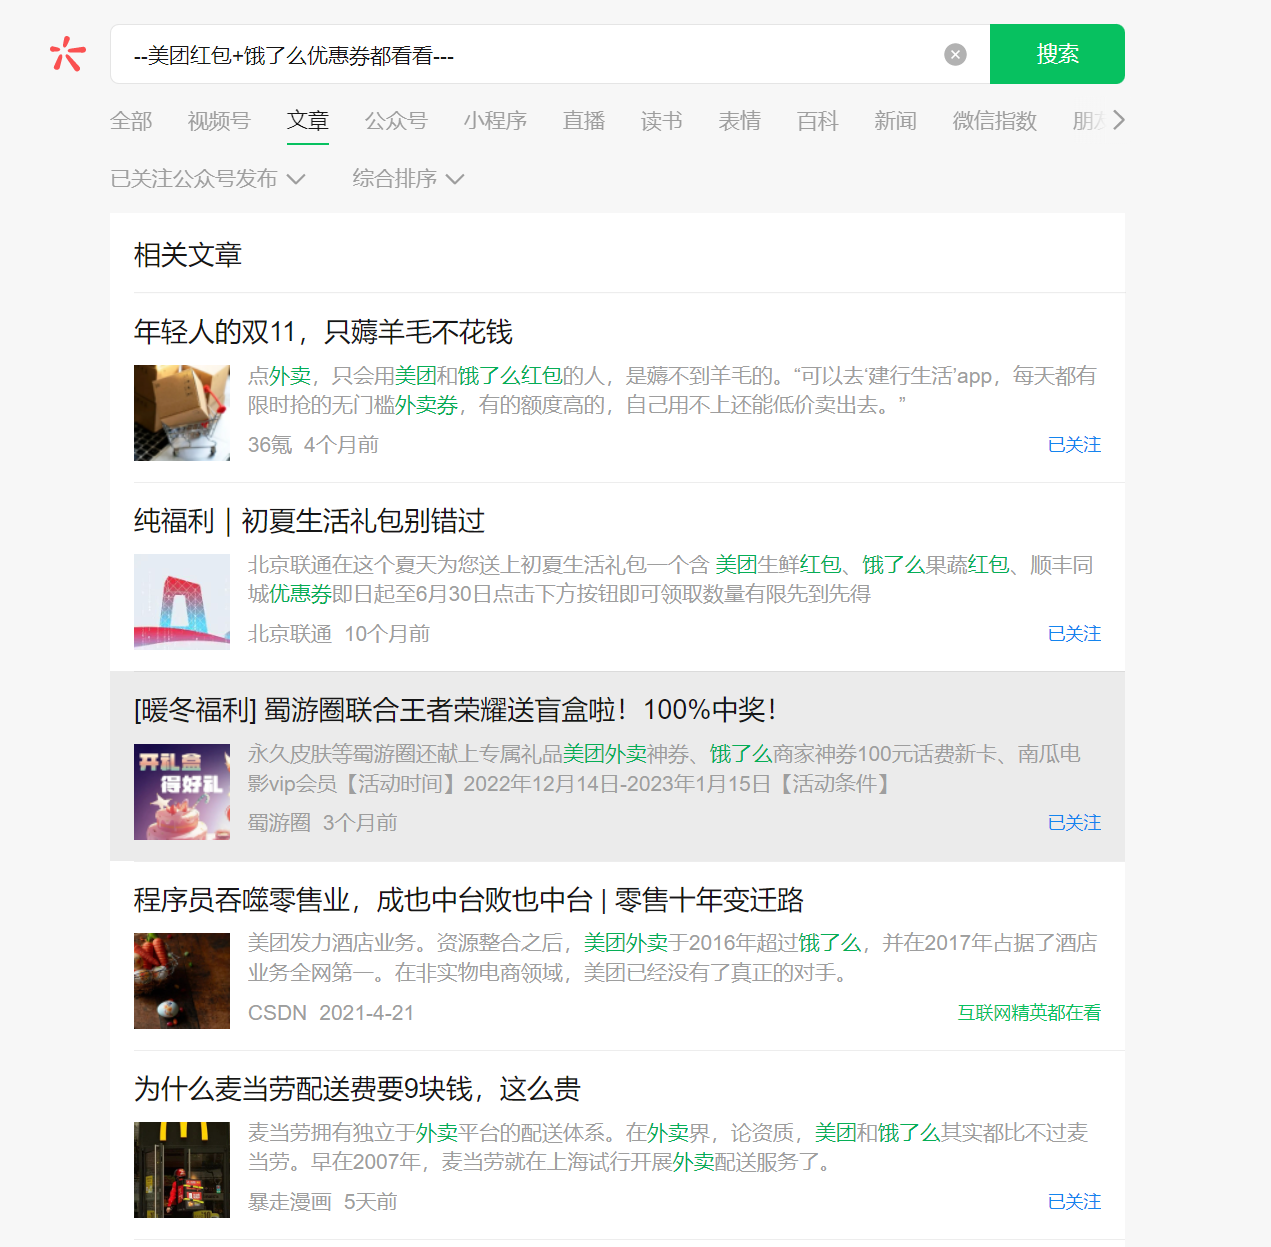Click the red WeChat Search logo icon
Screen dimensions: 1271x1247
(x=68, y=54)
